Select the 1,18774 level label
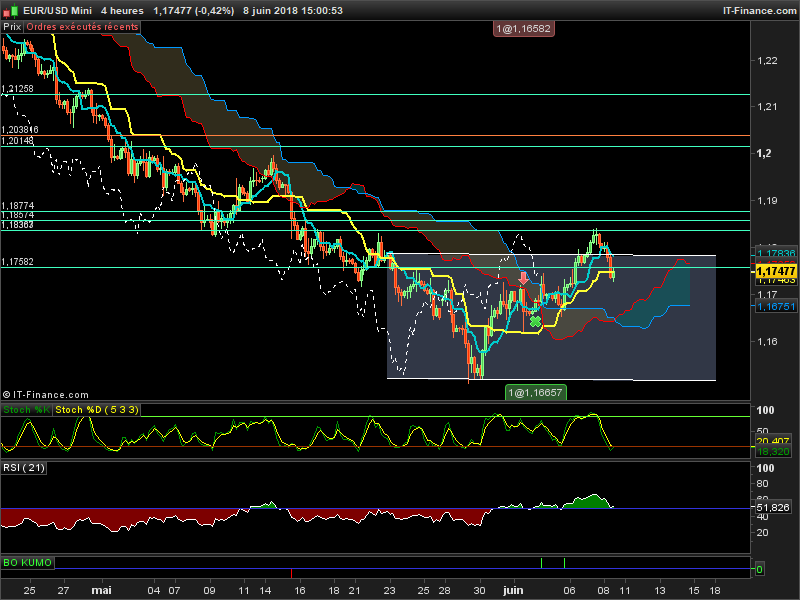800x600 pixels. [17, 206]
